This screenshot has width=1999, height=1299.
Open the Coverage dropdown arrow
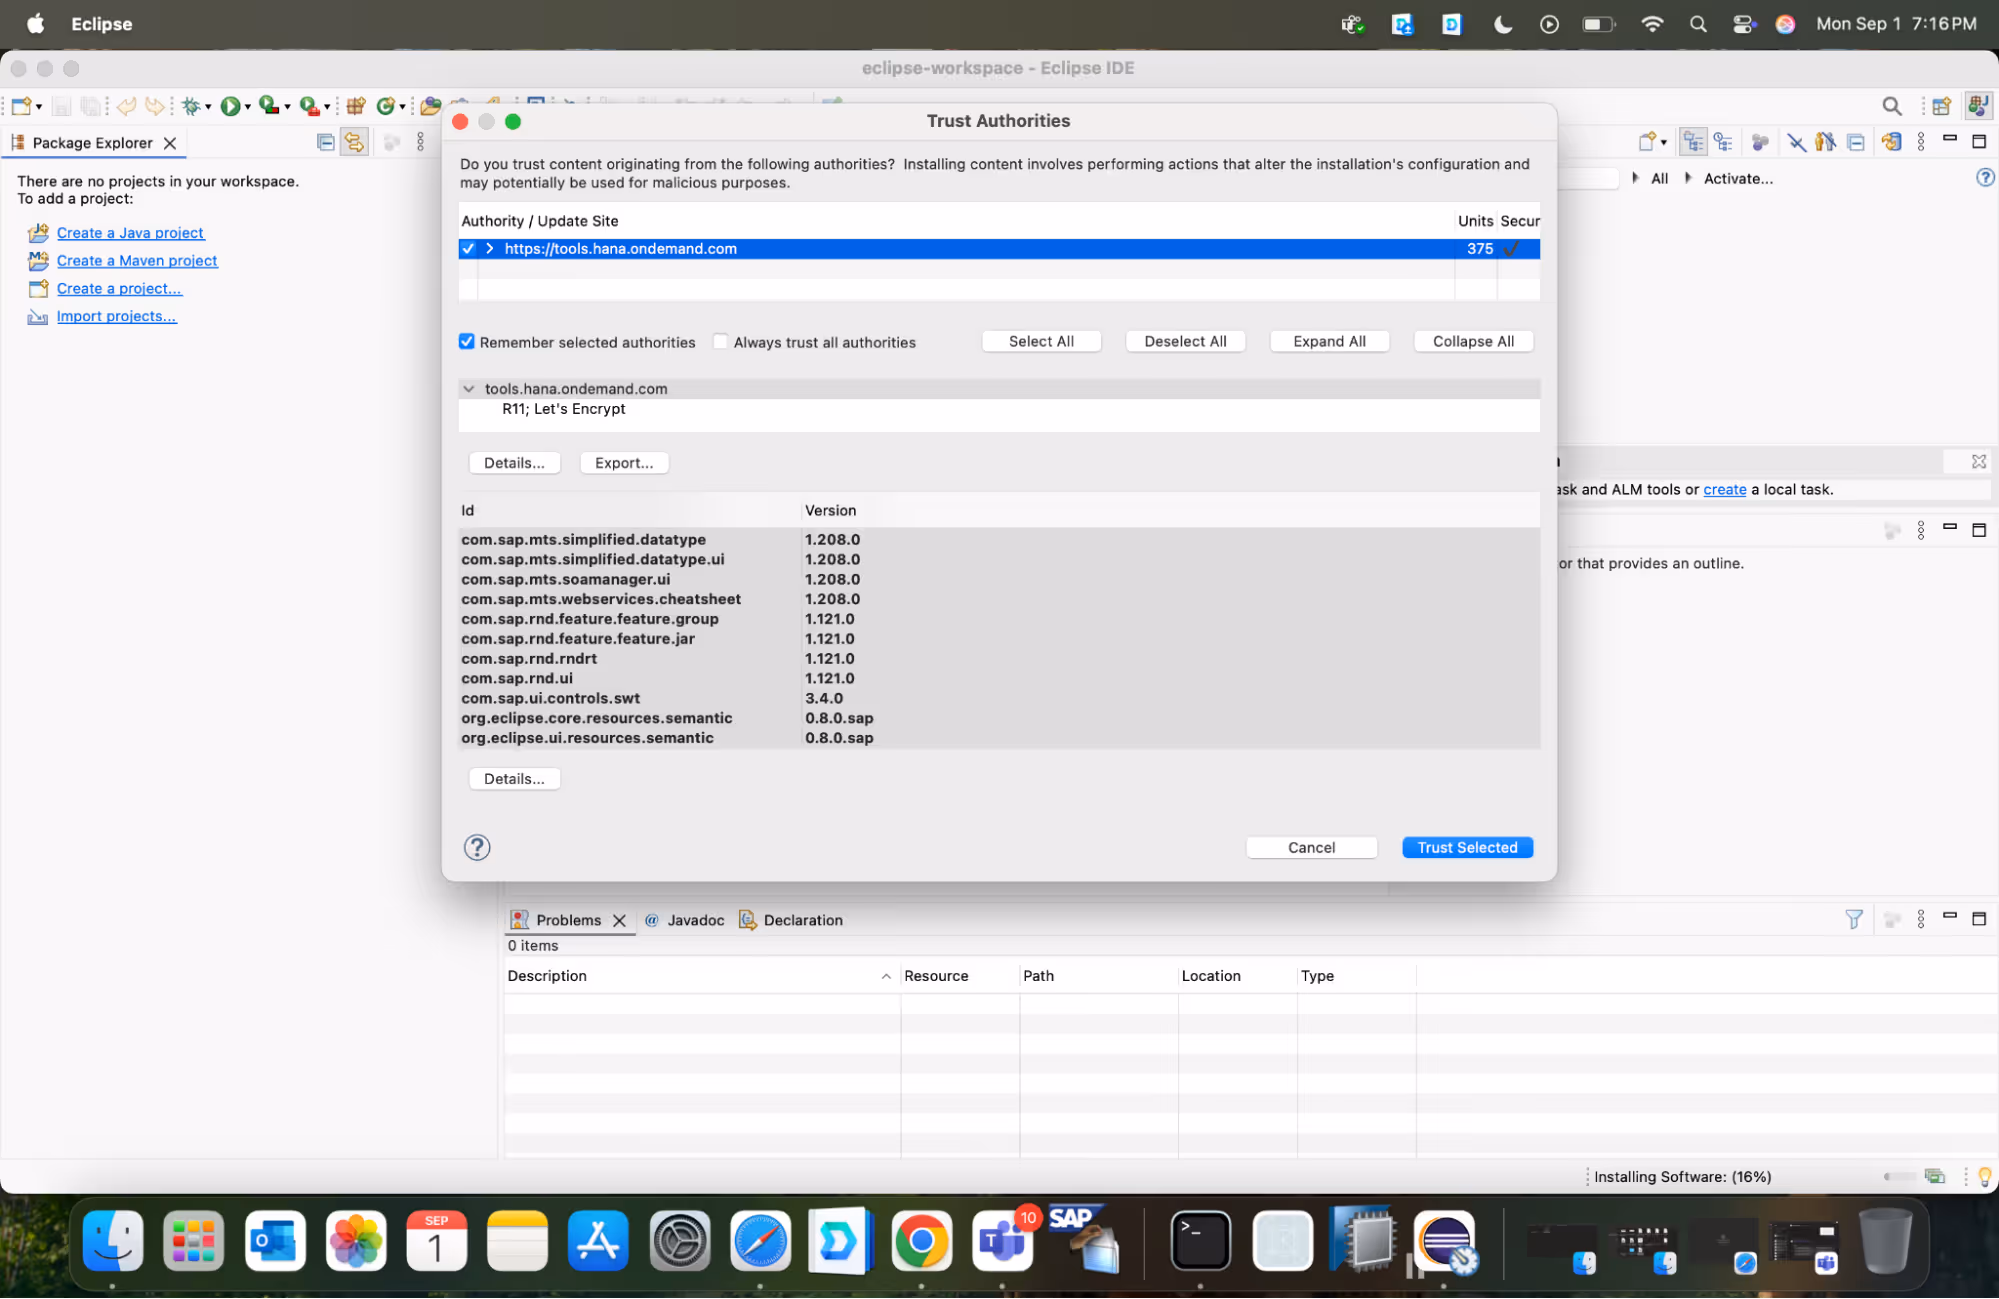coord(287,107)
